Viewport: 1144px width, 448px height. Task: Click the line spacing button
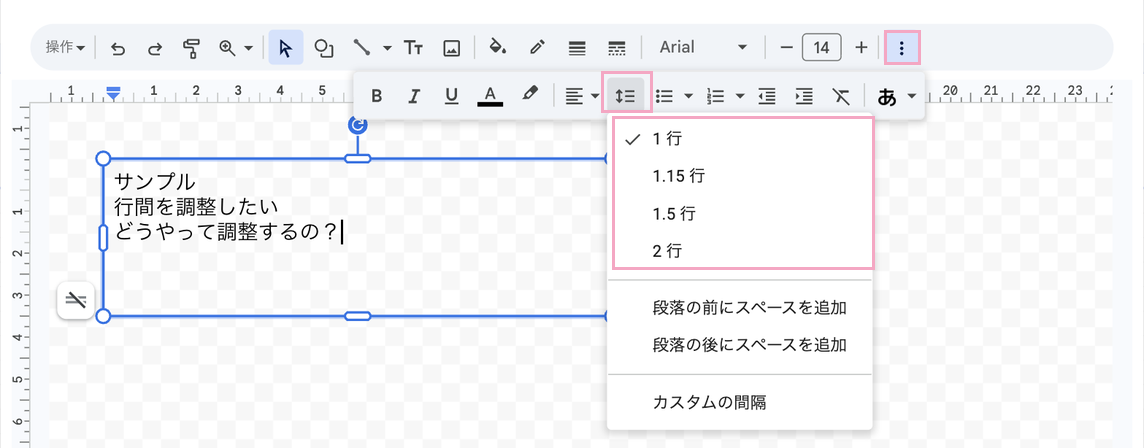pyautogui.click(x=626, y=96)
